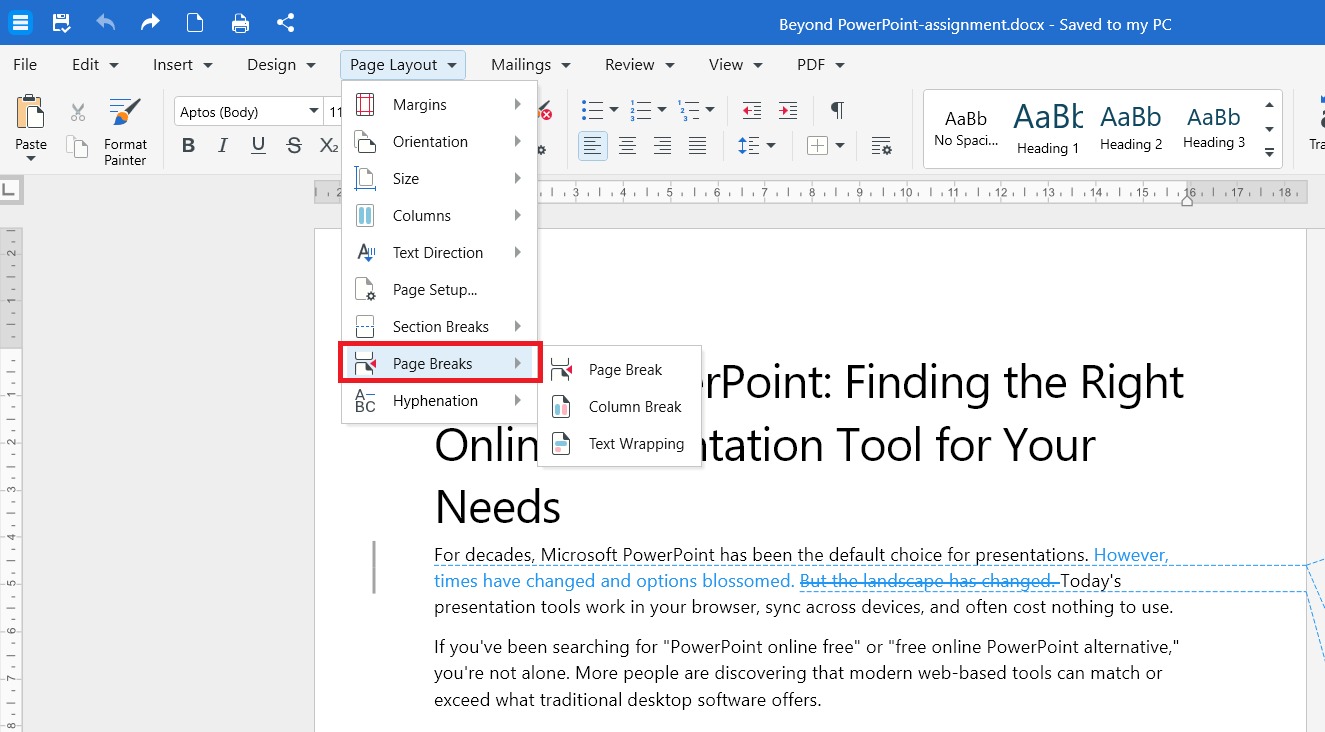Screen dimensions: 1325x732
Task: Undo the last action
Action: (x=106, y=22)
